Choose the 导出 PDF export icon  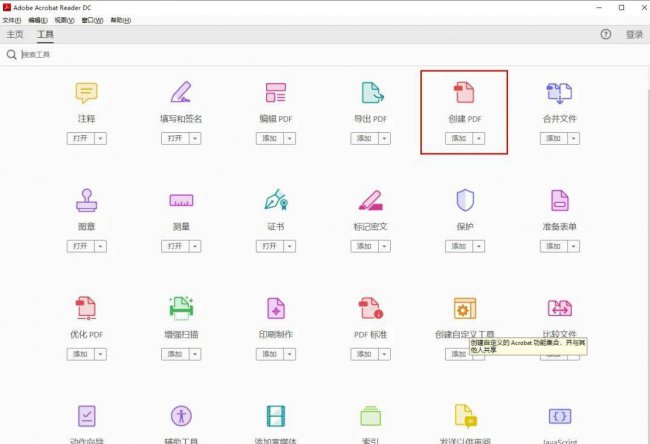(372, 92)
